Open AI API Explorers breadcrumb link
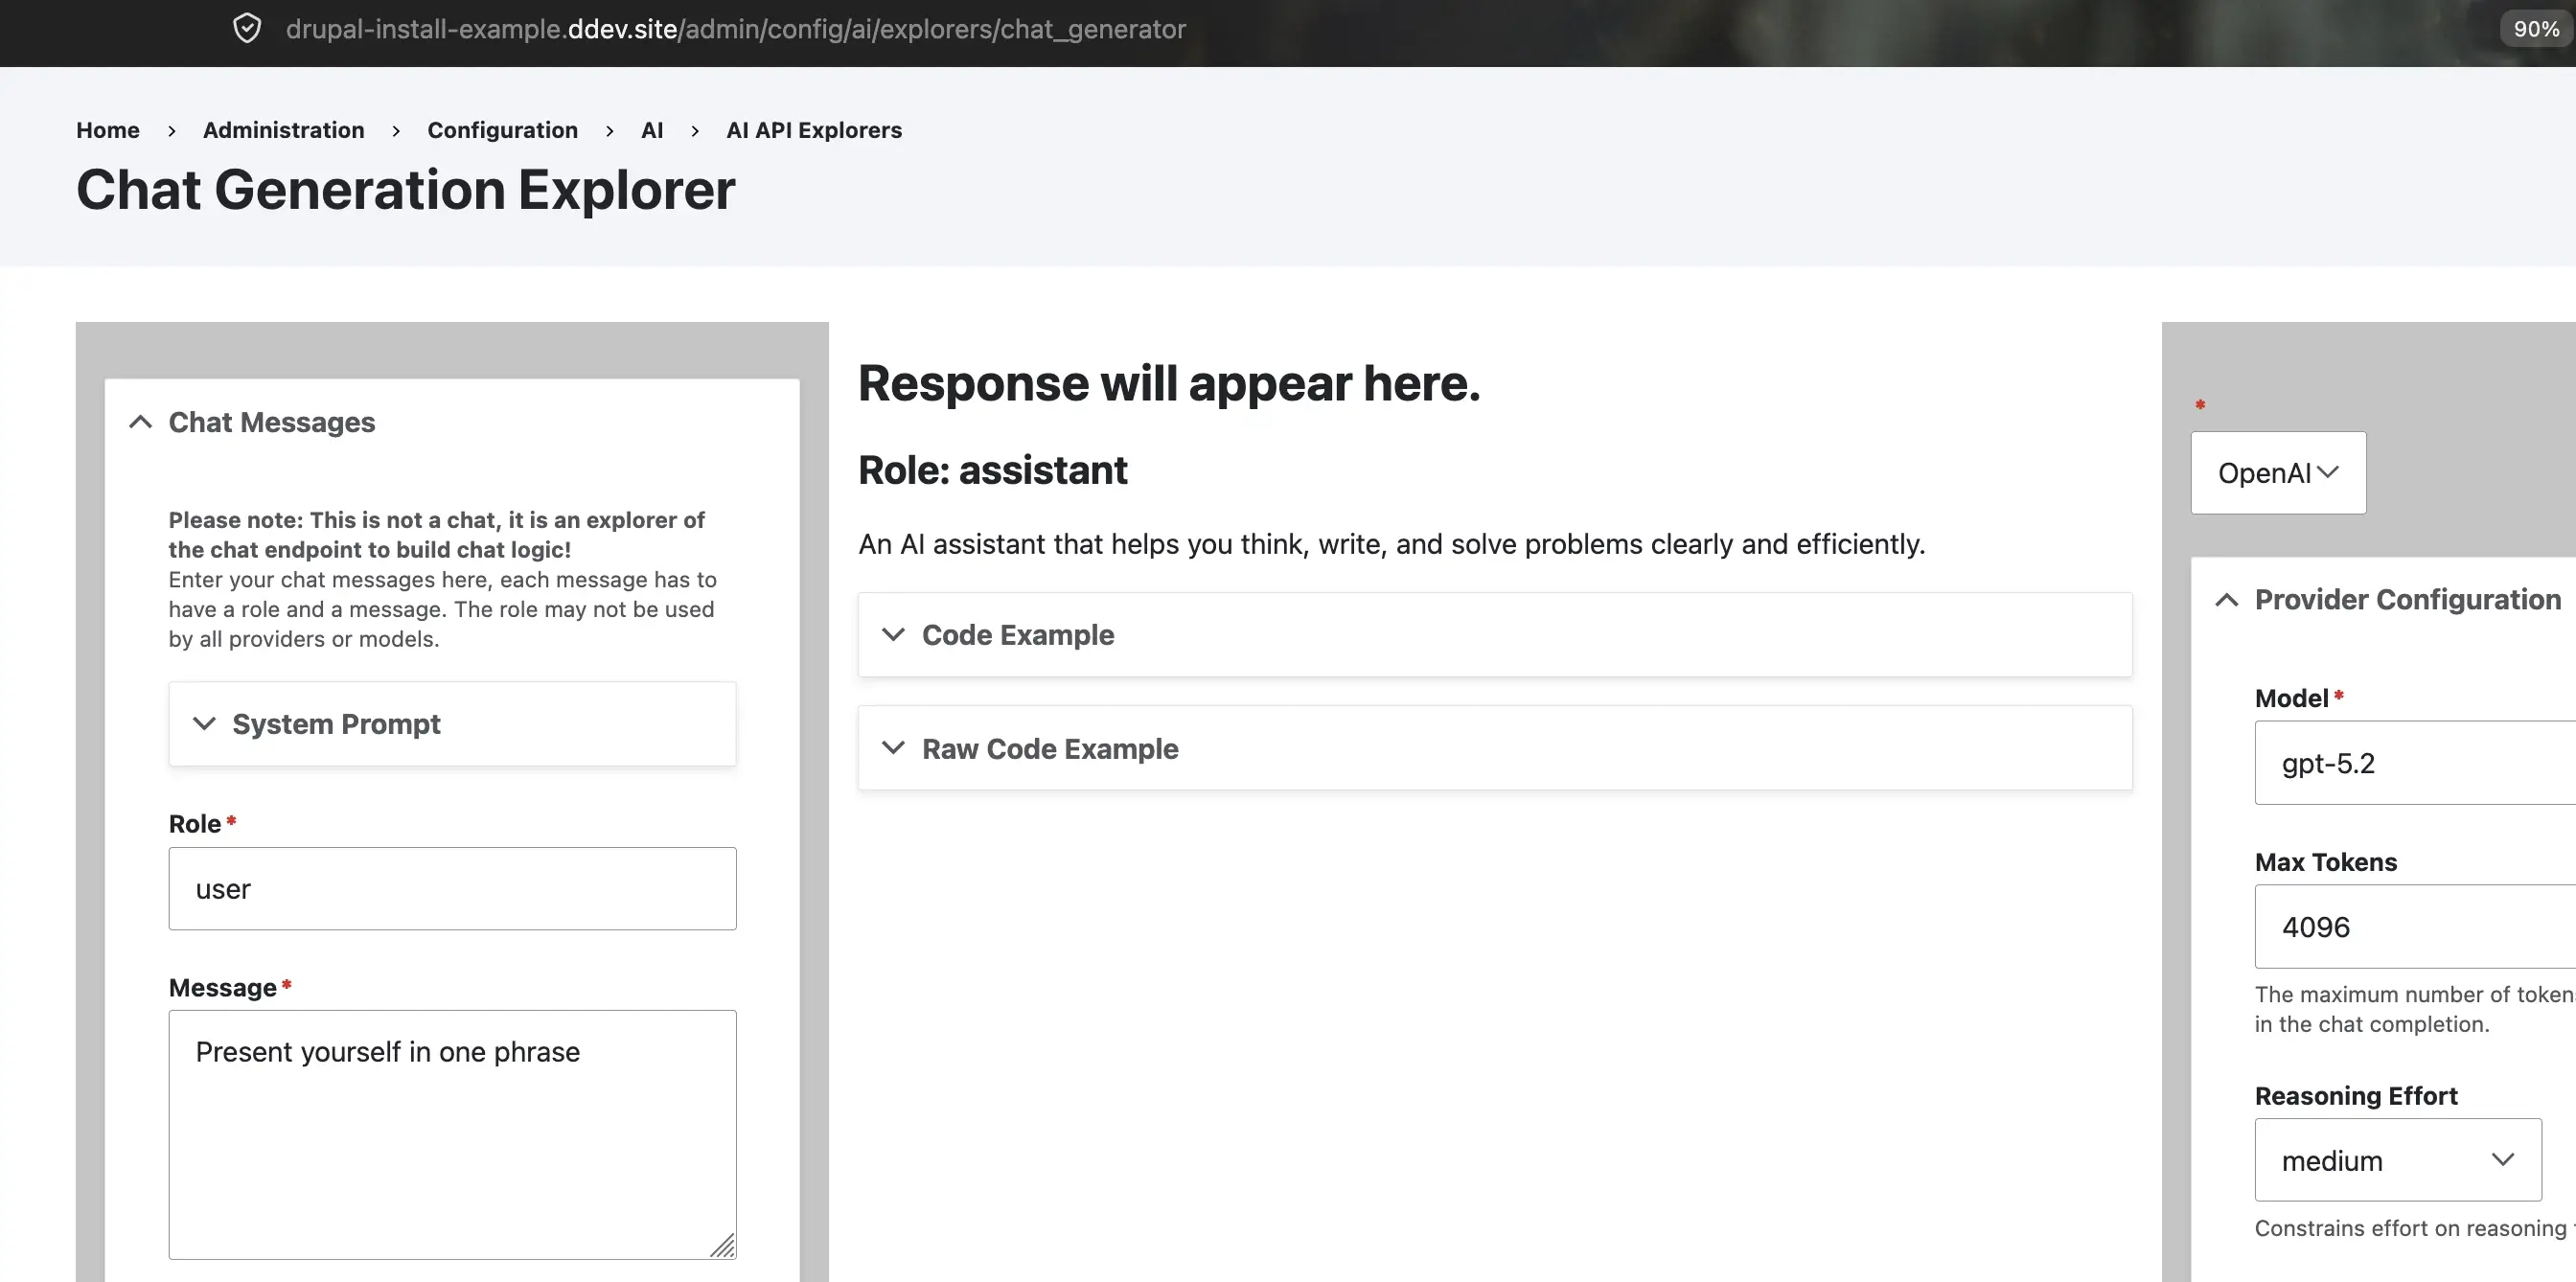The width and height of the screenshot is (2576, 1282). (814, 130)
